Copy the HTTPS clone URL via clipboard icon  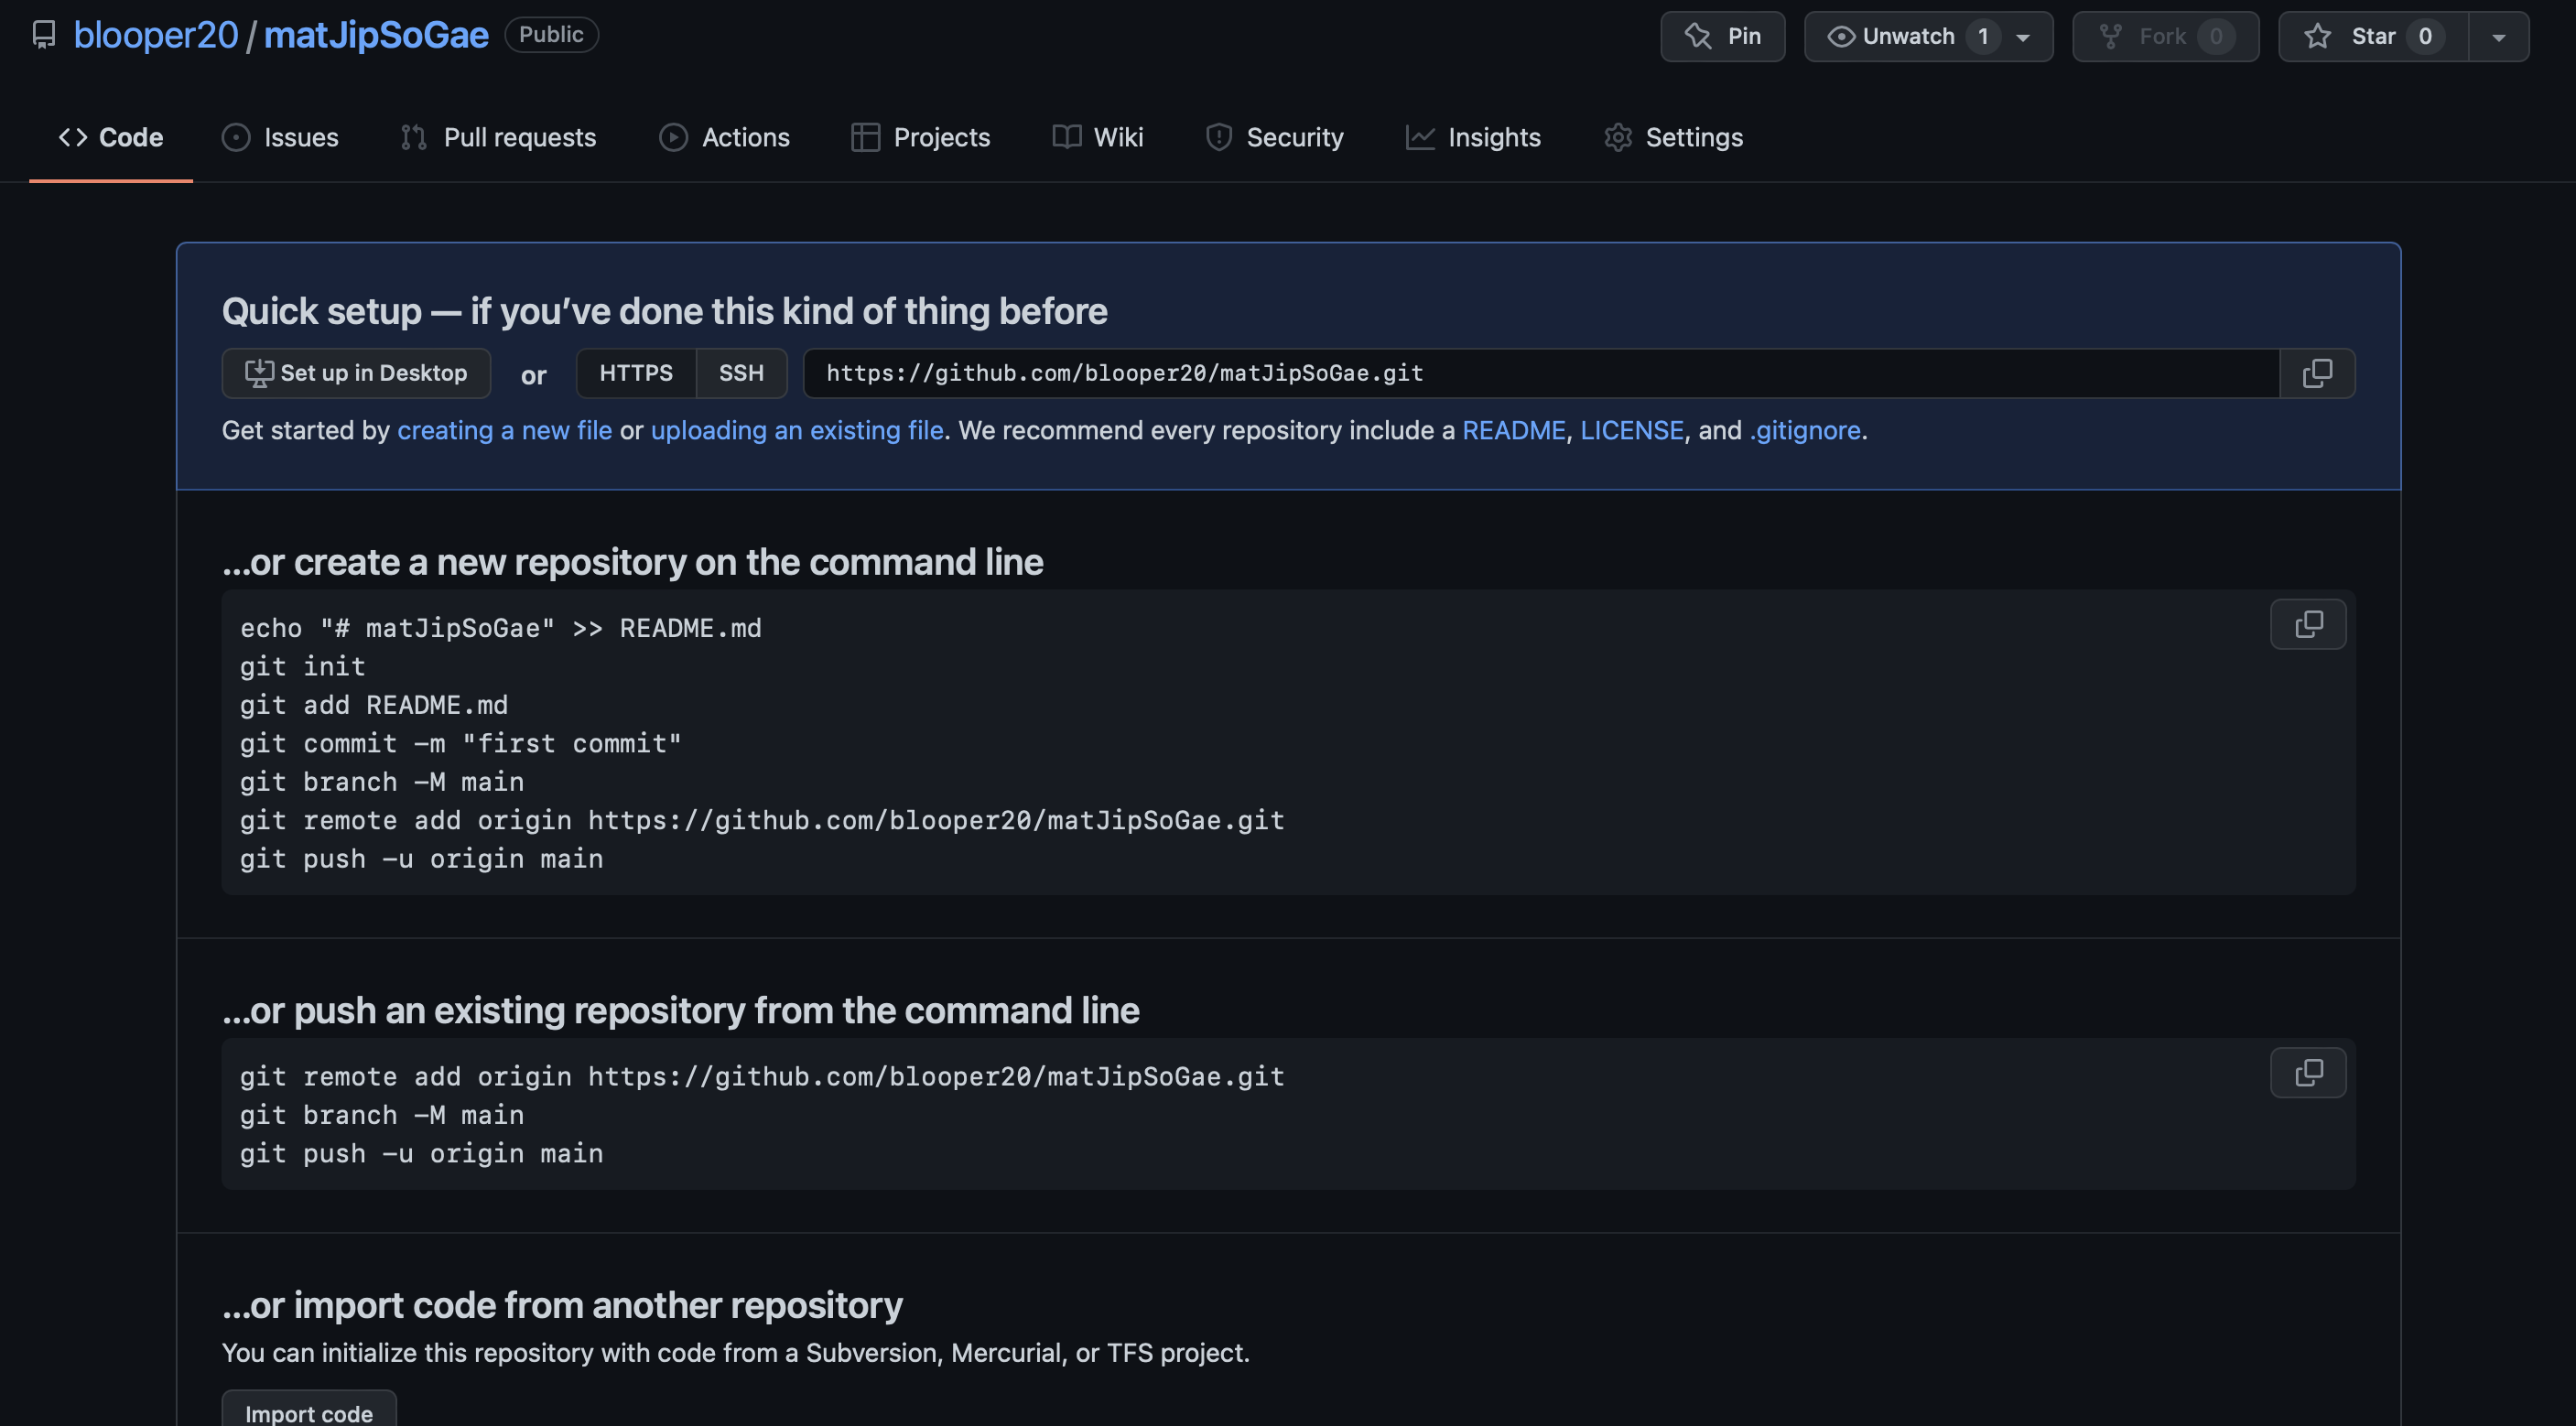[x=2317, y=373]
